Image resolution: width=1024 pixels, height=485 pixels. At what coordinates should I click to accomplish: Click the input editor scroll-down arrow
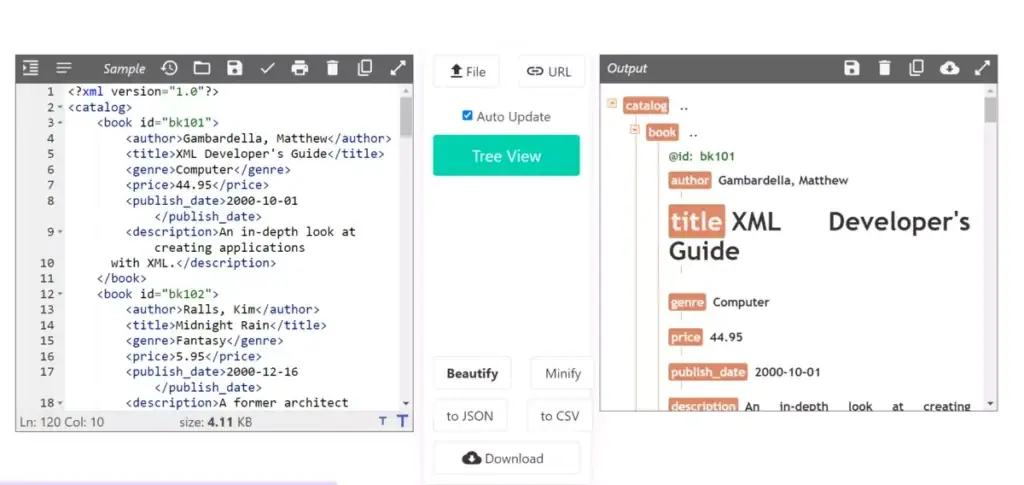[406, 404]
